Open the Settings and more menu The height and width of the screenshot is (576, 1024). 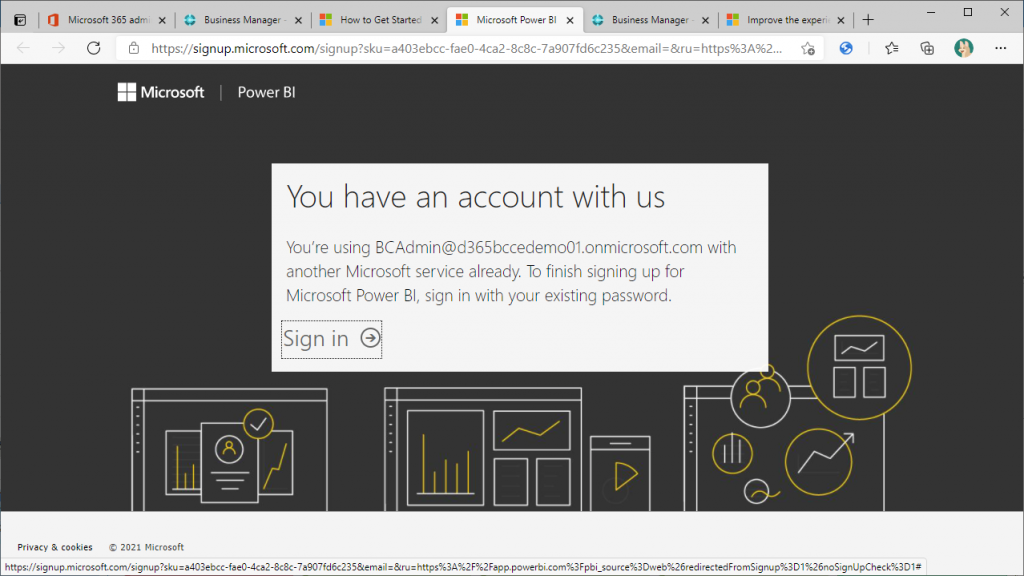pyautogui.click(x=1000, y=48)
